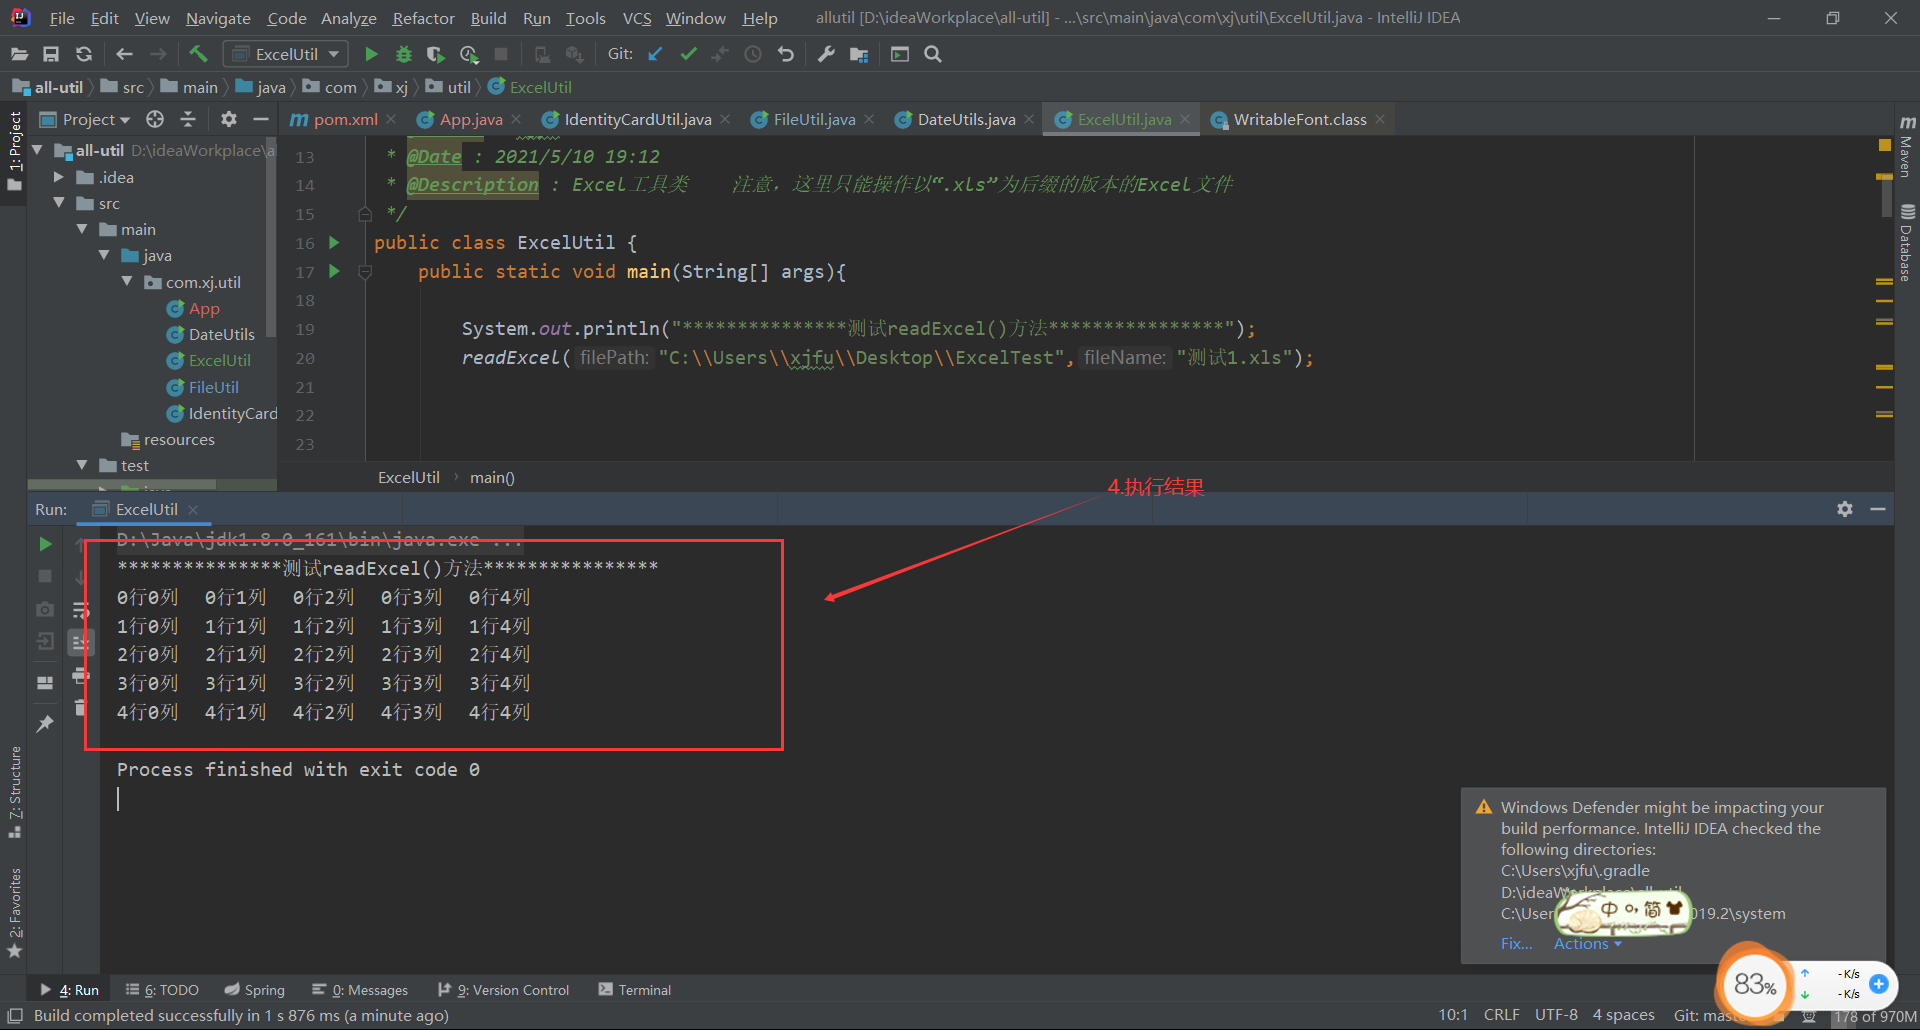Open the Terminal tool window
The width and height of the screenshot is (1920, 1030).
click(x=634, y=989)
